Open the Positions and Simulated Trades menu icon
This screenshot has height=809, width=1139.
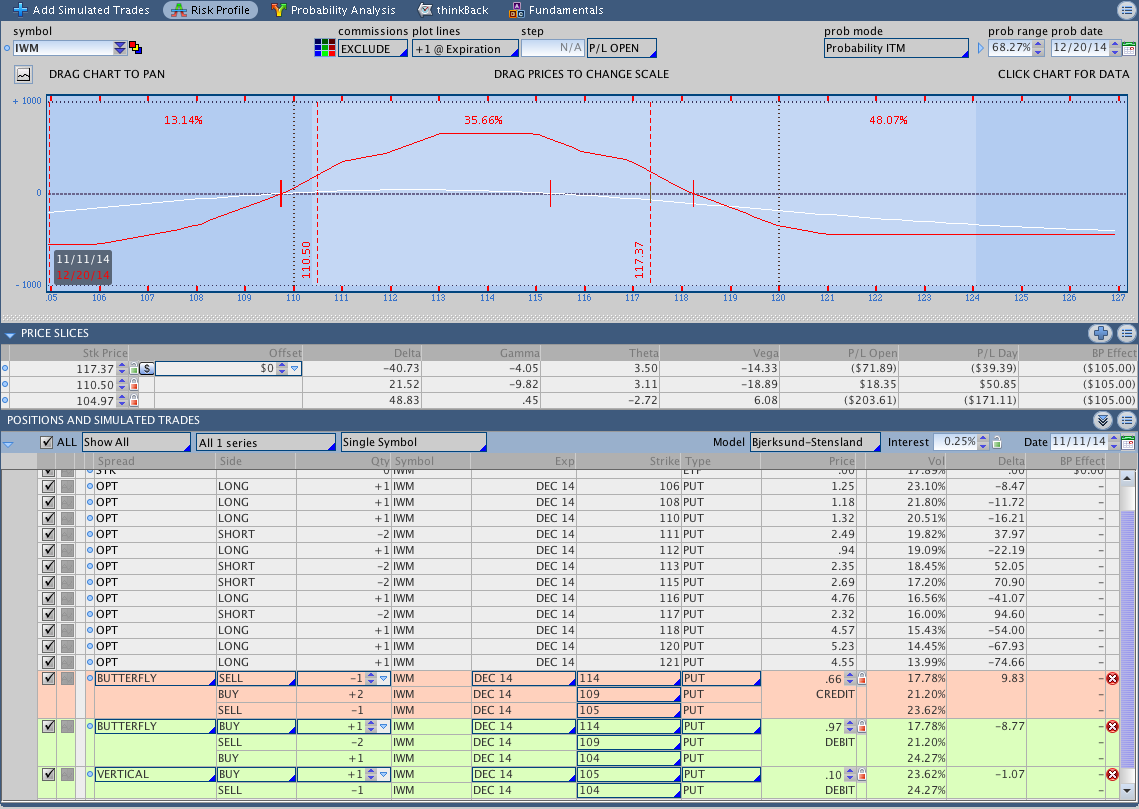pyautogui.click(x=1127, y=420)
